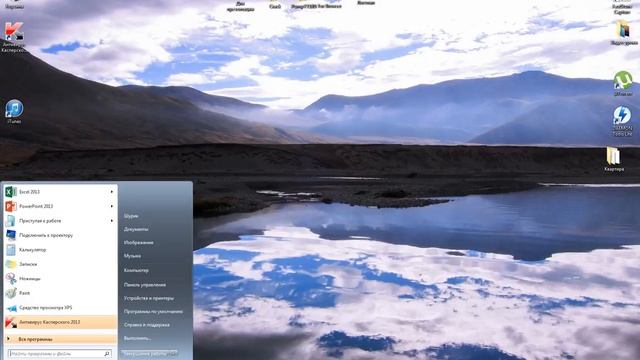Focus the Start menu search programs field
This screenshot has height=360, width=640.
click(x=60, y=353)
